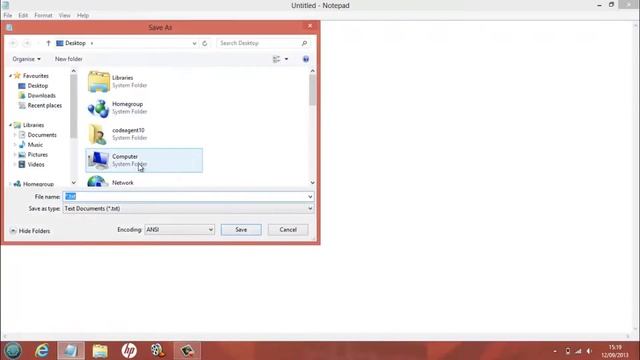Open the Notepad View menu
This screenshot has width=640, height=360.
(64, 16)
